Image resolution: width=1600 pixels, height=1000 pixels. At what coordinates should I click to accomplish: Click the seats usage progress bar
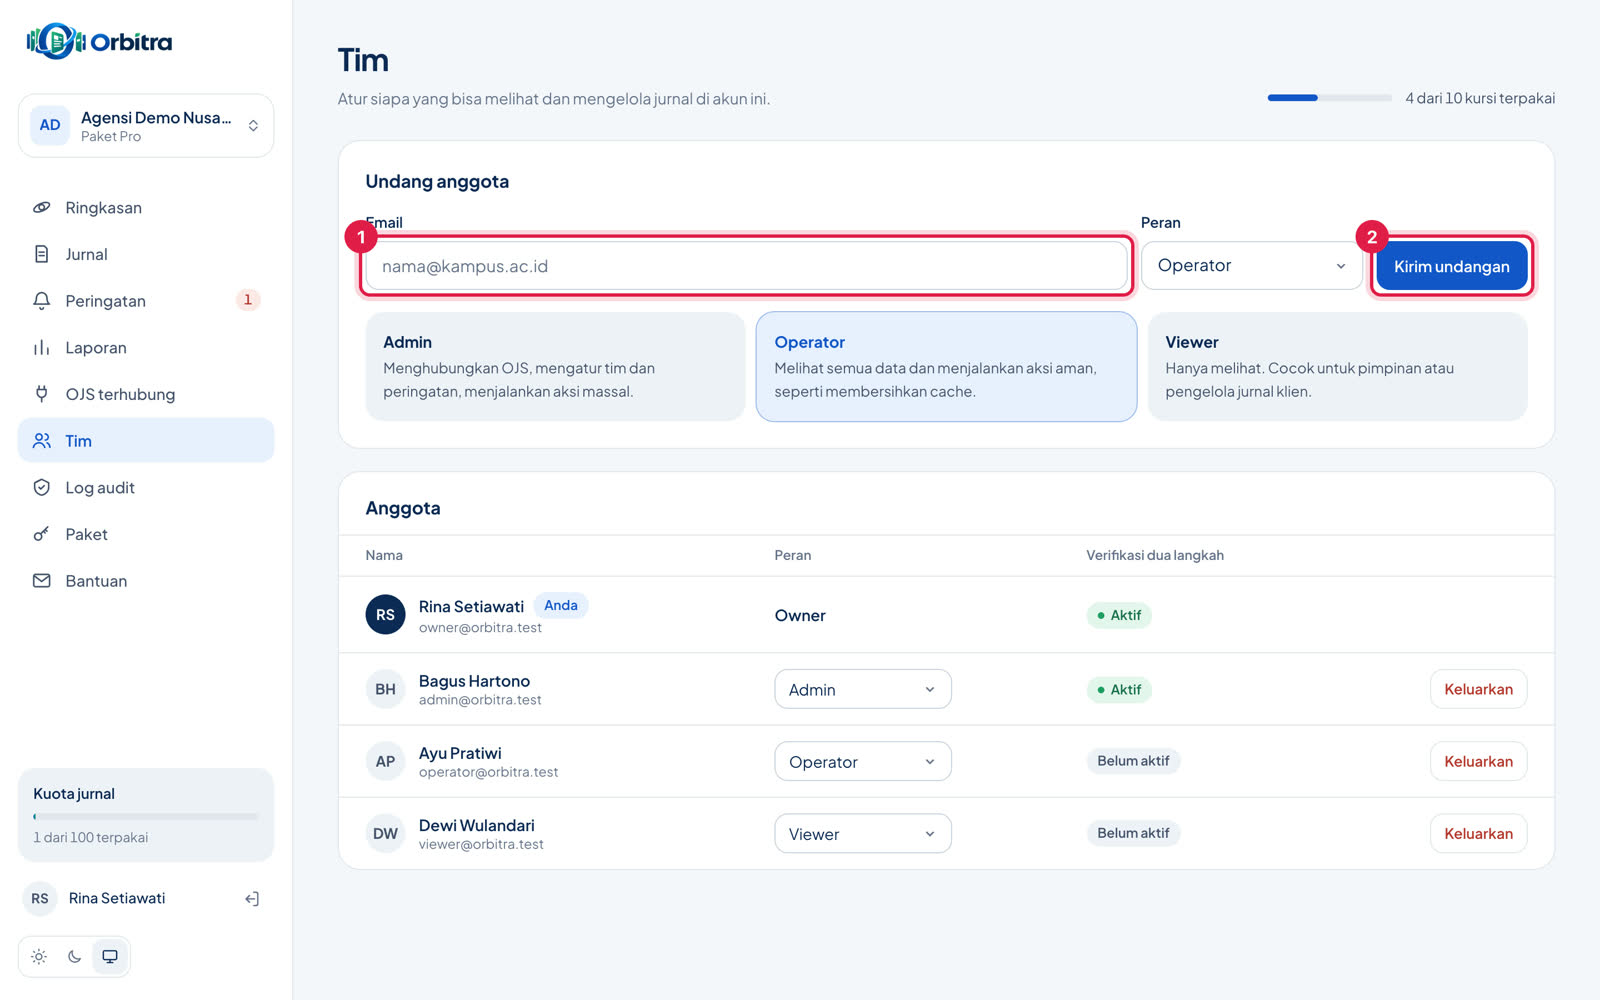pos(1330,98)
